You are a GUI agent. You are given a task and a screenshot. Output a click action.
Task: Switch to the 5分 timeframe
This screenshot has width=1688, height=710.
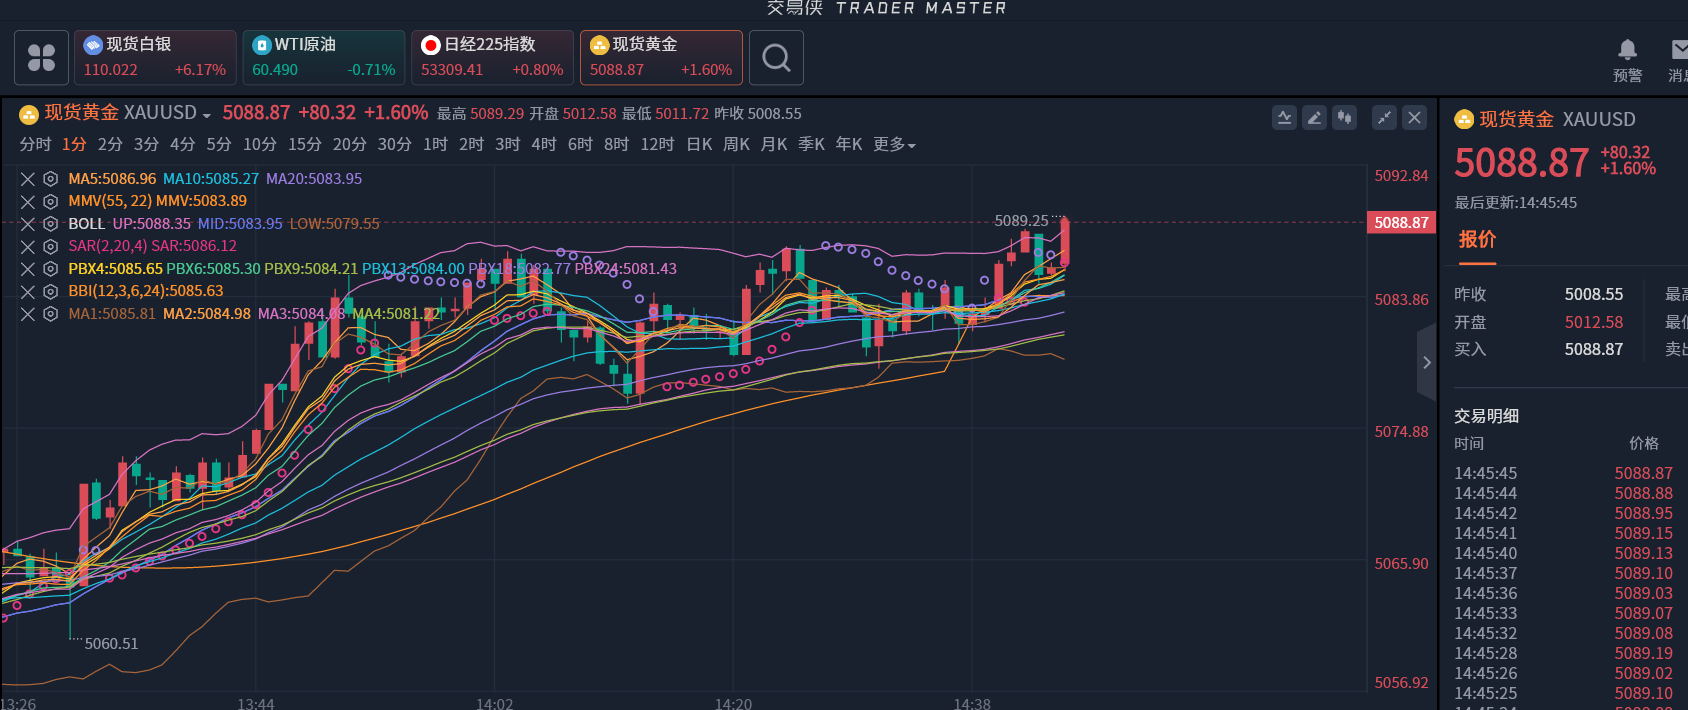click(x=219, y=145)
